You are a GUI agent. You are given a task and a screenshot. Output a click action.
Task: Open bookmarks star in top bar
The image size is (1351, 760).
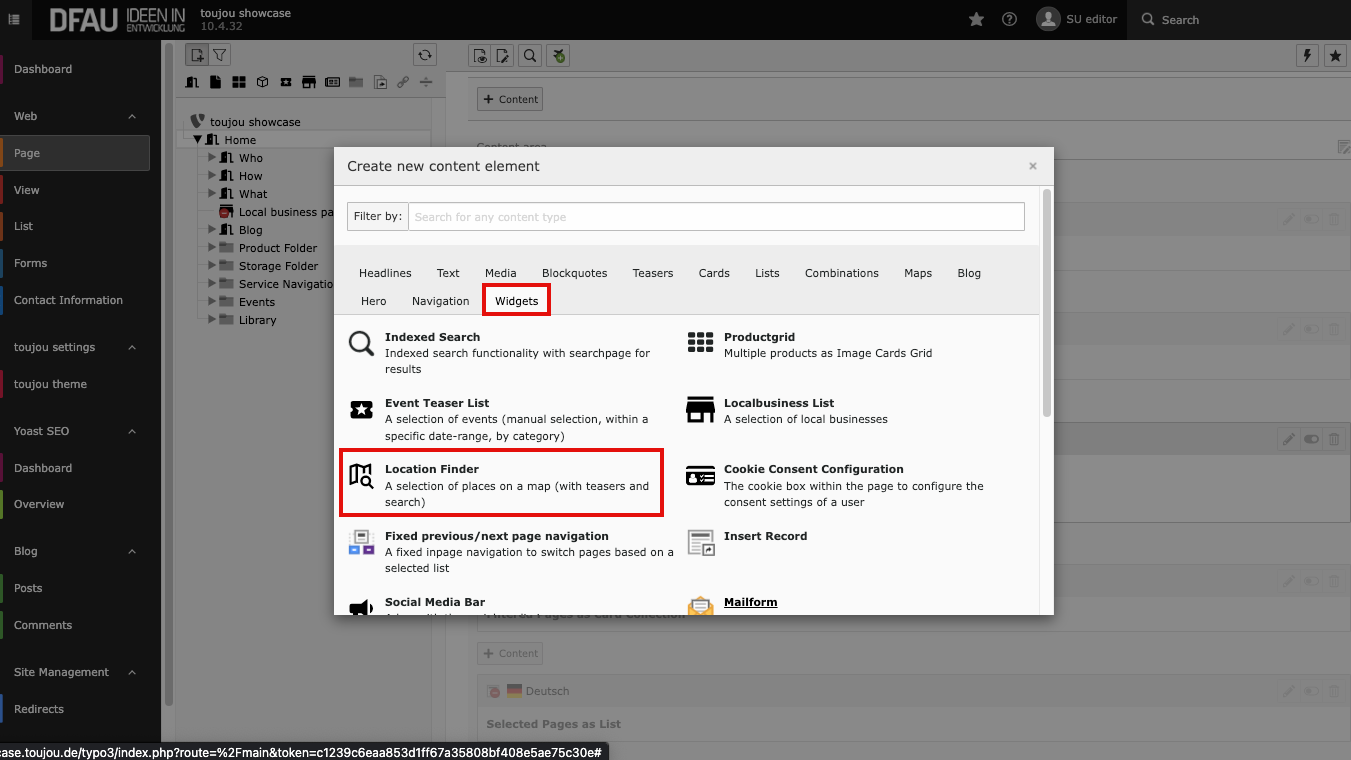(x=977, y=20)
